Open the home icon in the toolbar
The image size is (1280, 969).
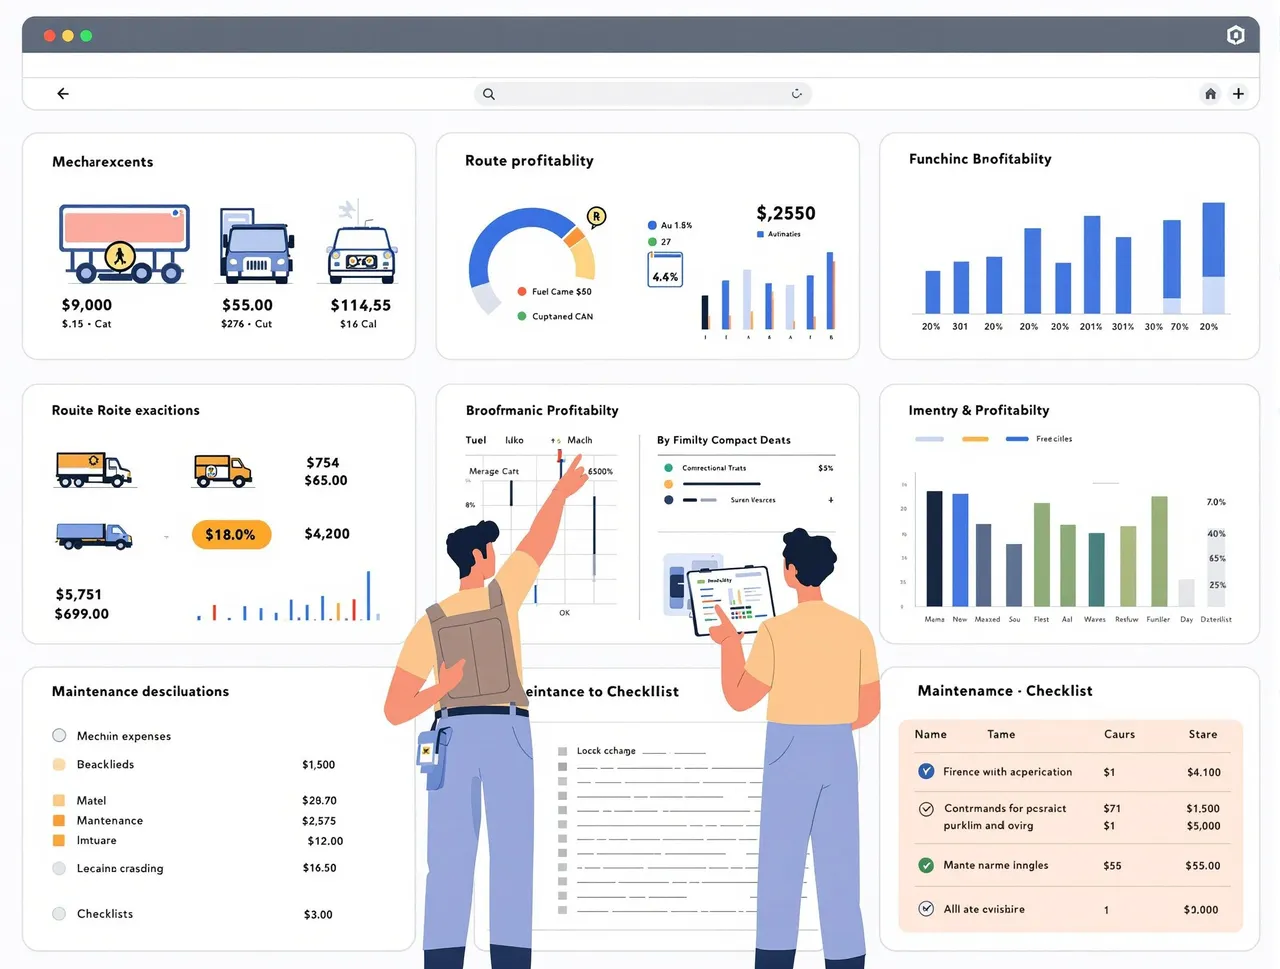pos(1210,94)
